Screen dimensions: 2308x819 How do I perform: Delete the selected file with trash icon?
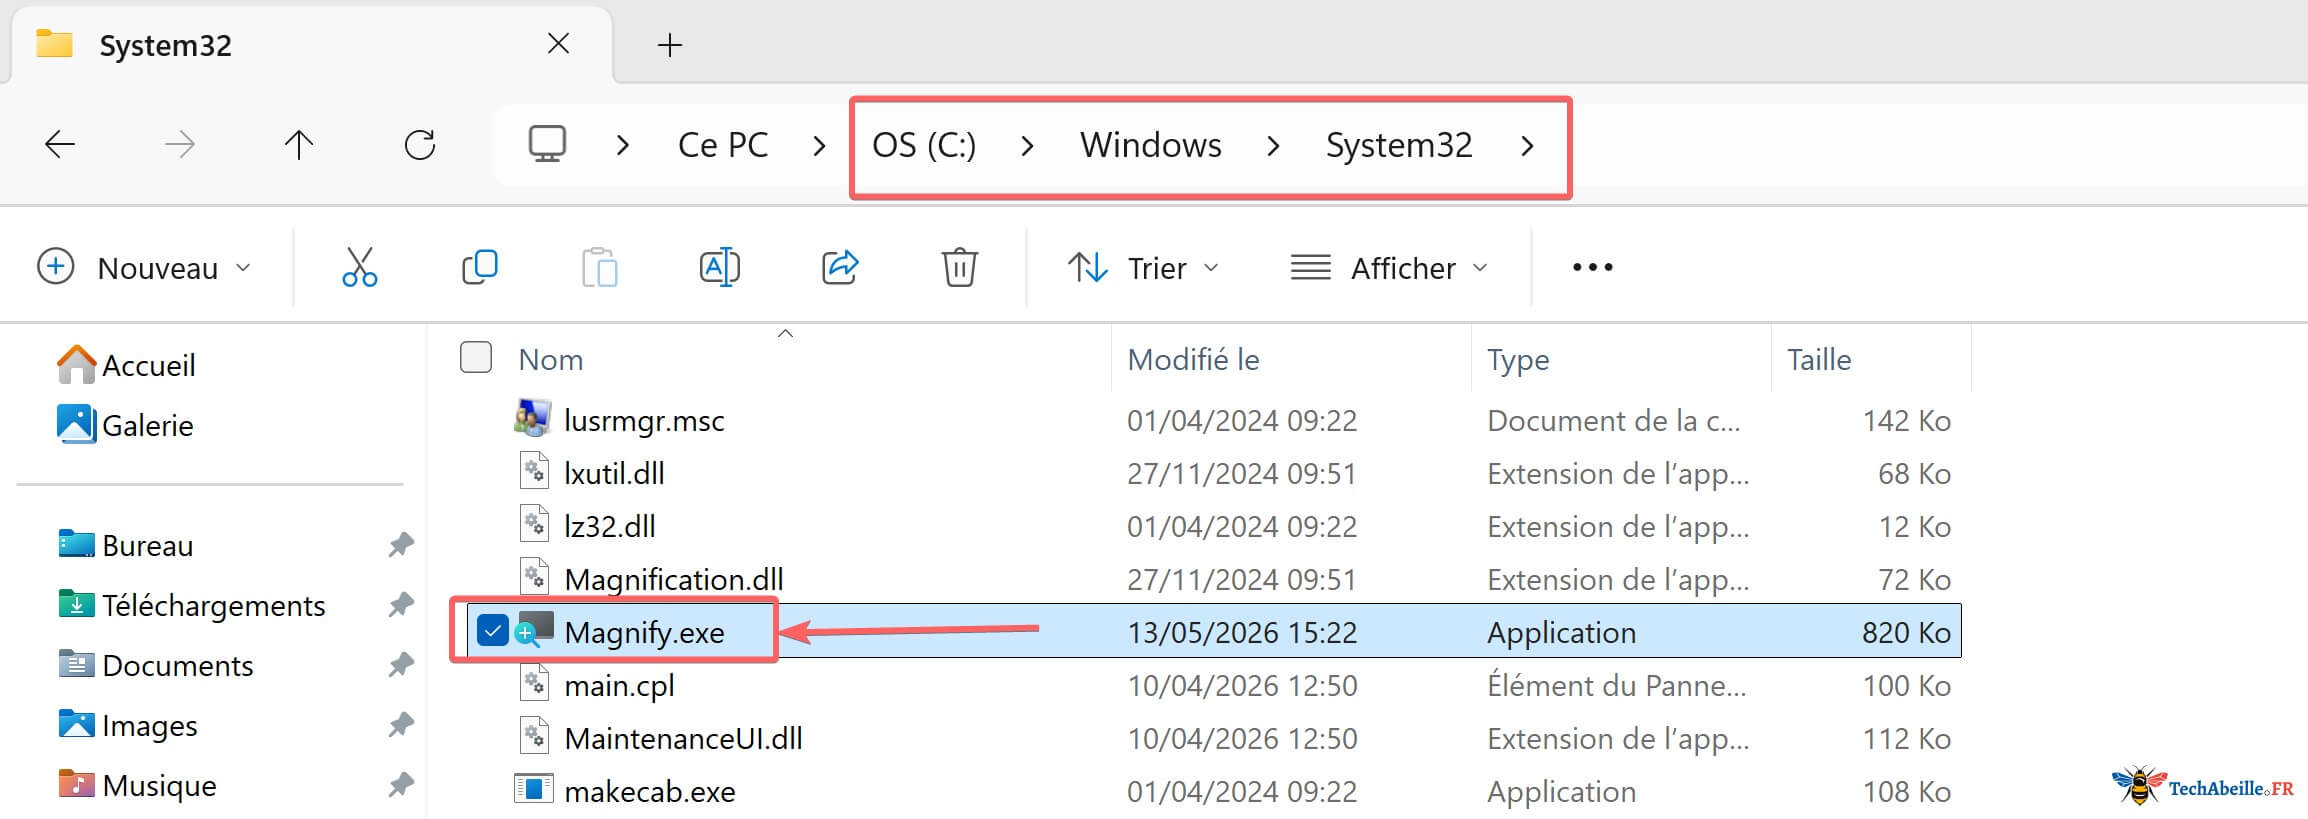tap(959, 267)
